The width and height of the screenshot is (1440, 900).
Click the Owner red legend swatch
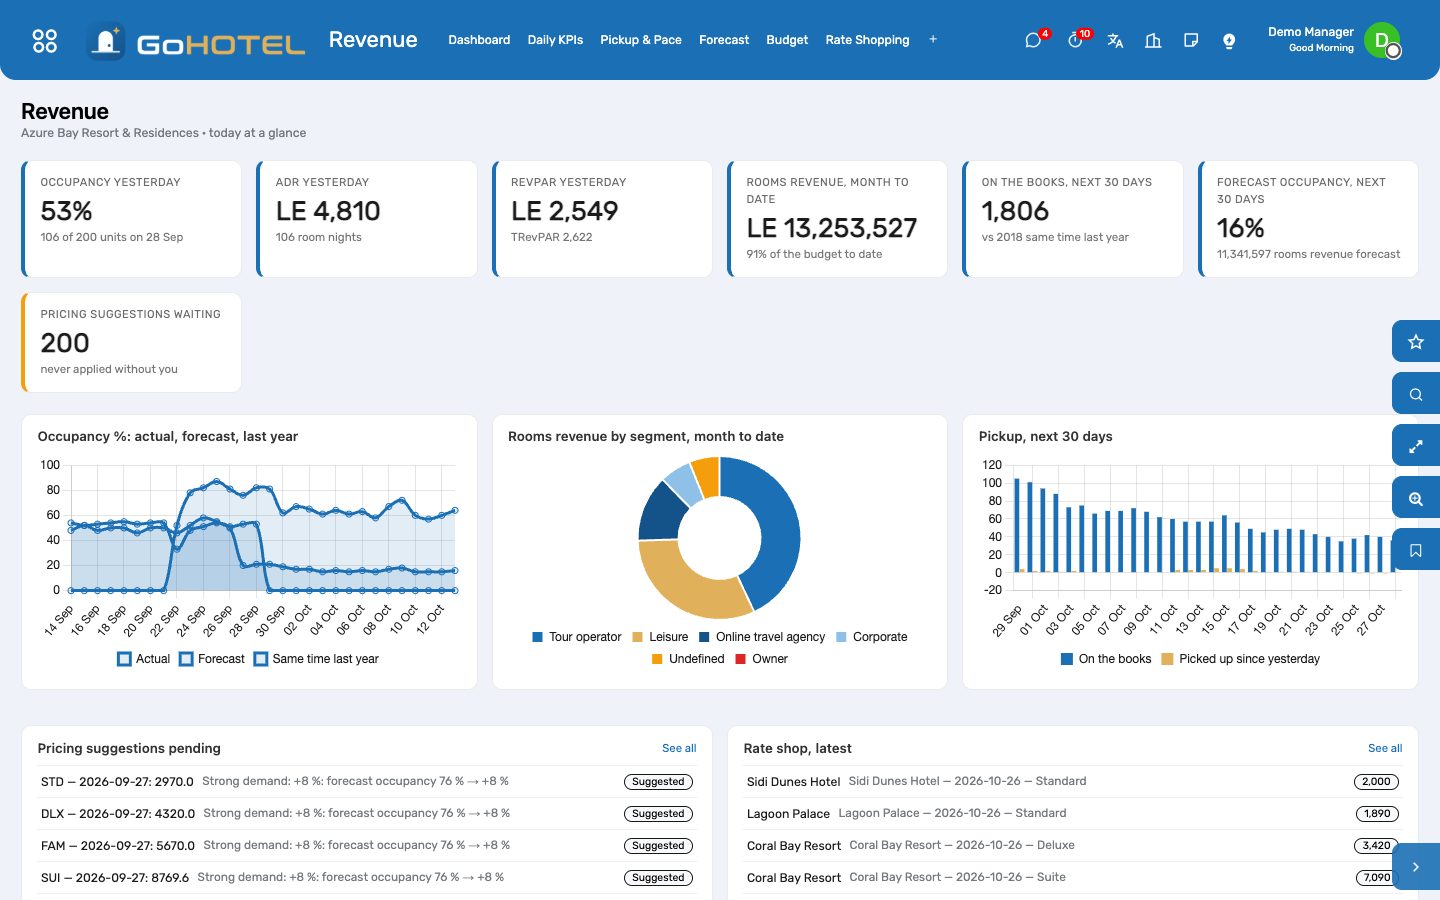coord(741,659)
